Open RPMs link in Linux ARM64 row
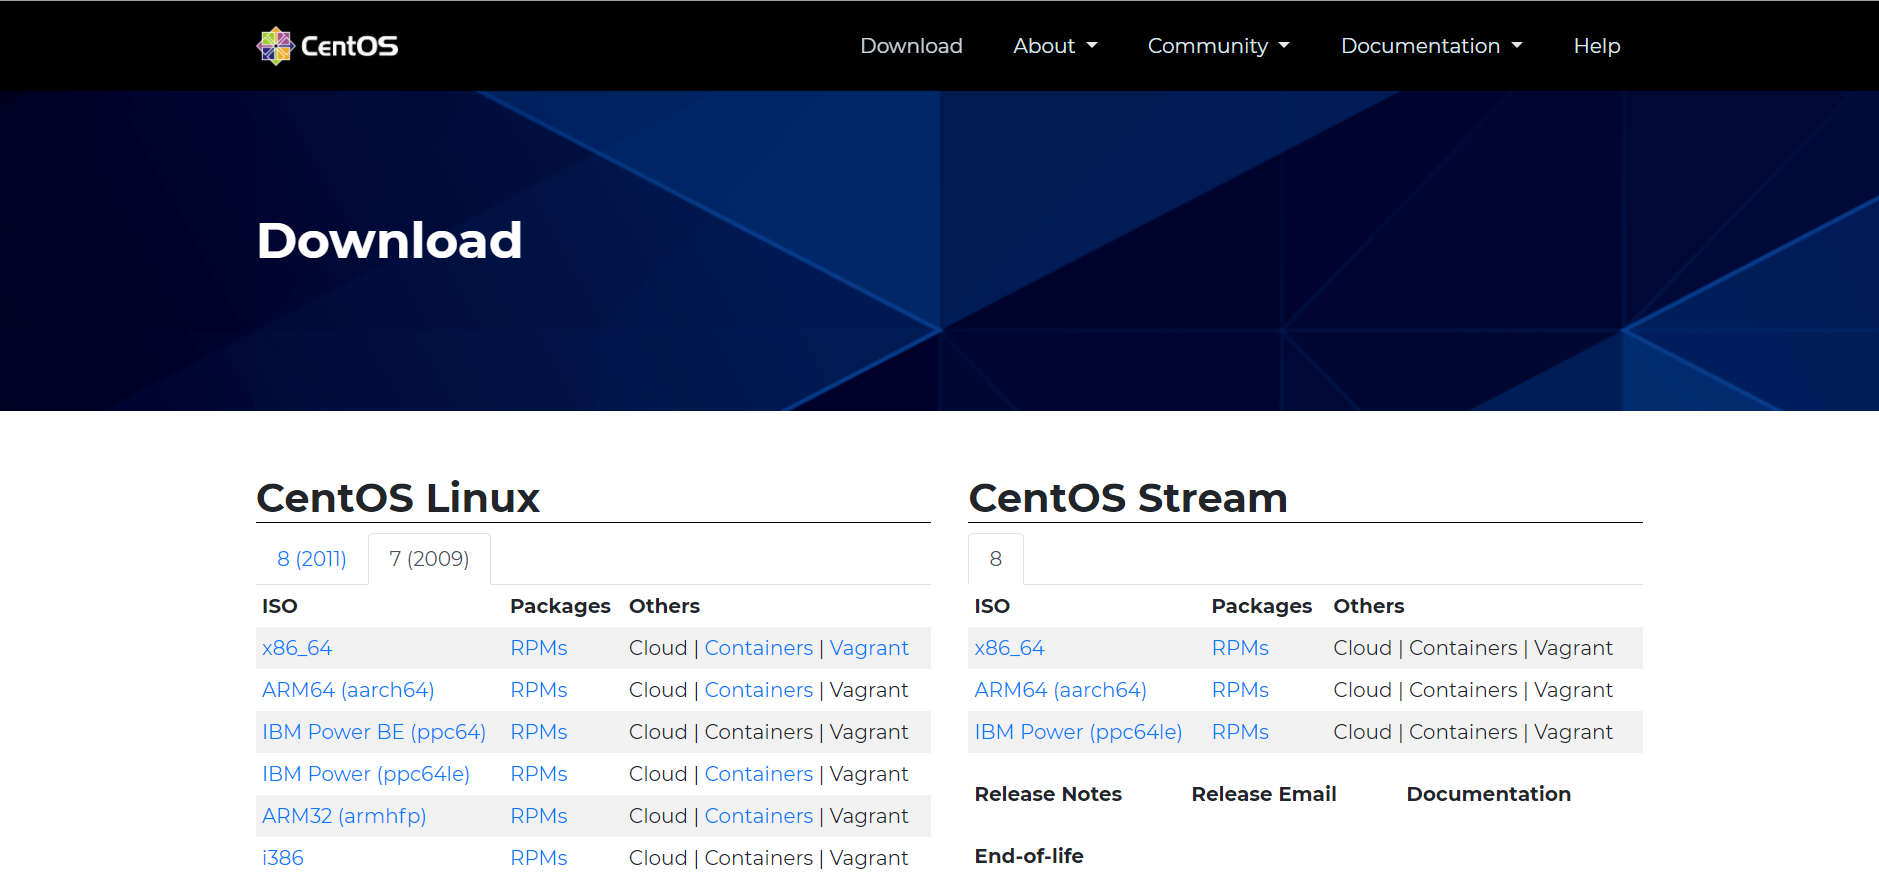1879x873 pixels. pos(539,690)
